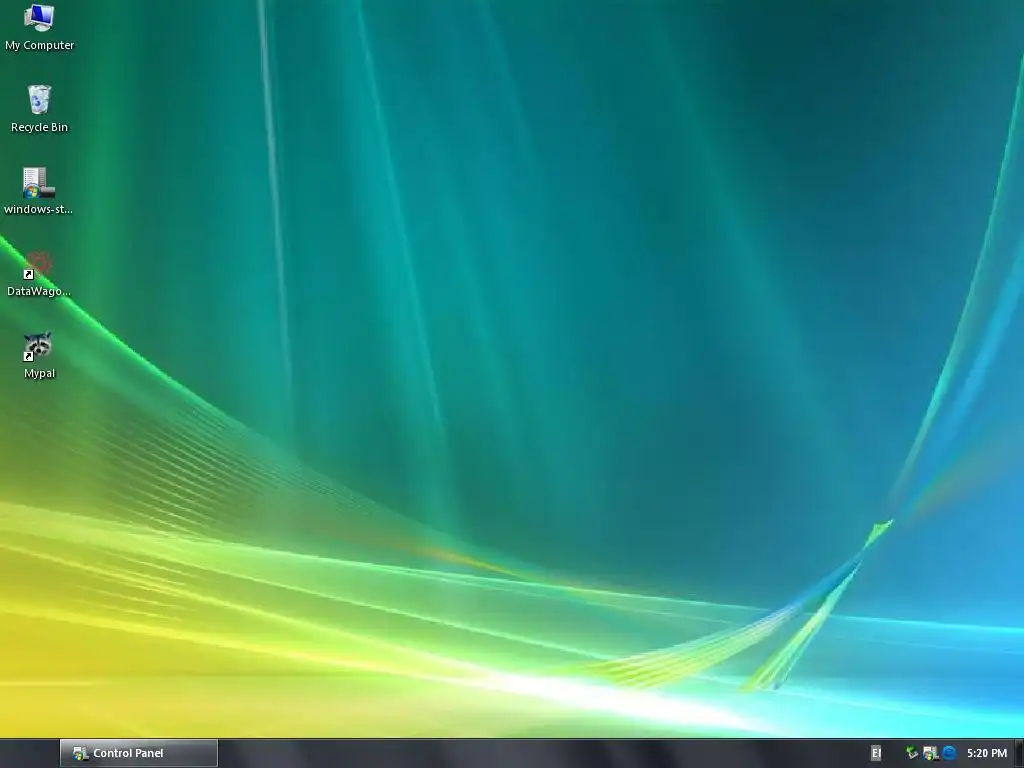1024x768 pixels.
Task: Click the Windows flag computer tray icon
Action: click(931, 753)
